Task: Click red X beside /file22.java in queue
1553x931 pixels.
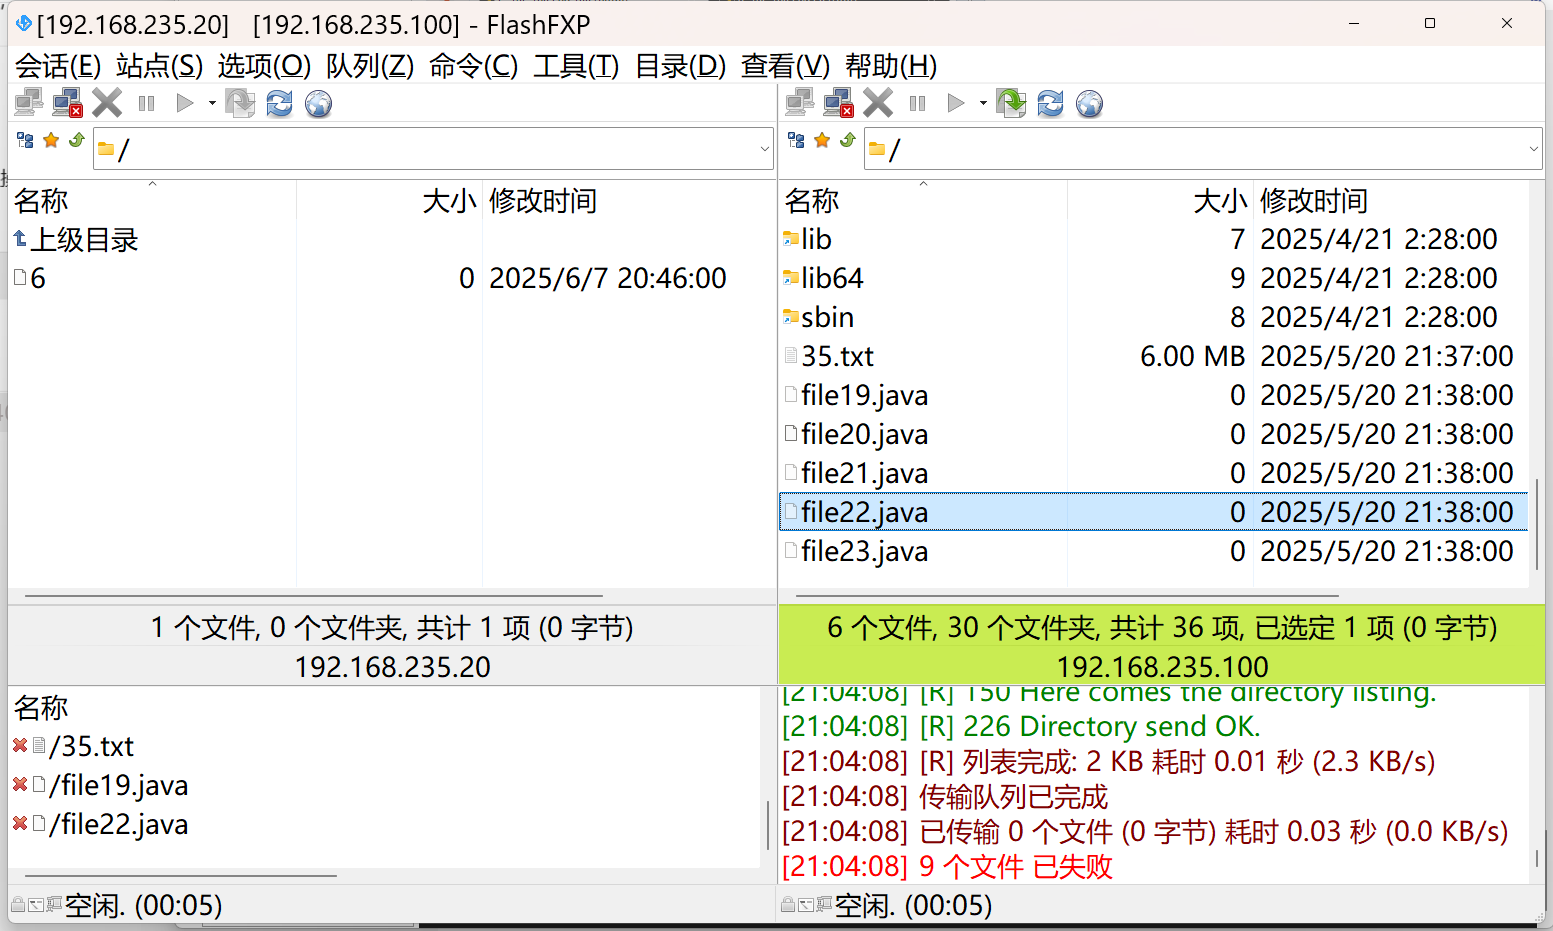Action: pos(20,823)
